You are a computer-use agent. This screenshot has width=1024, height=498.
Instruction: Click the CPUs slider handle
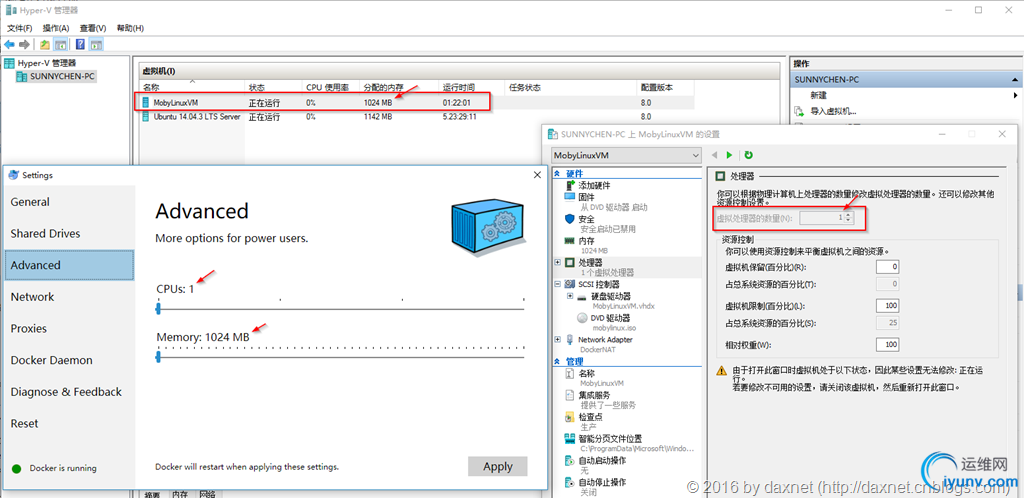pos(158,308)
